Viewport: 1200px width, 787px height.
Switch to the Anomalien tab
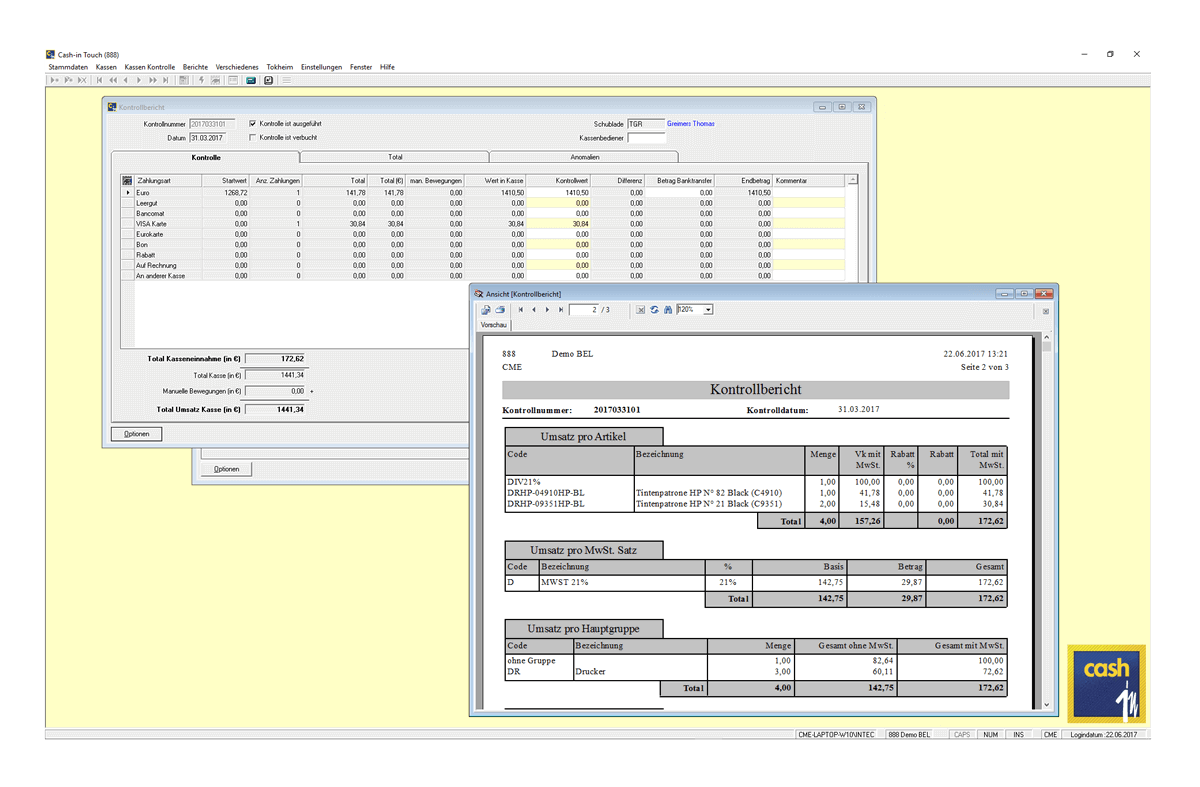585,157
